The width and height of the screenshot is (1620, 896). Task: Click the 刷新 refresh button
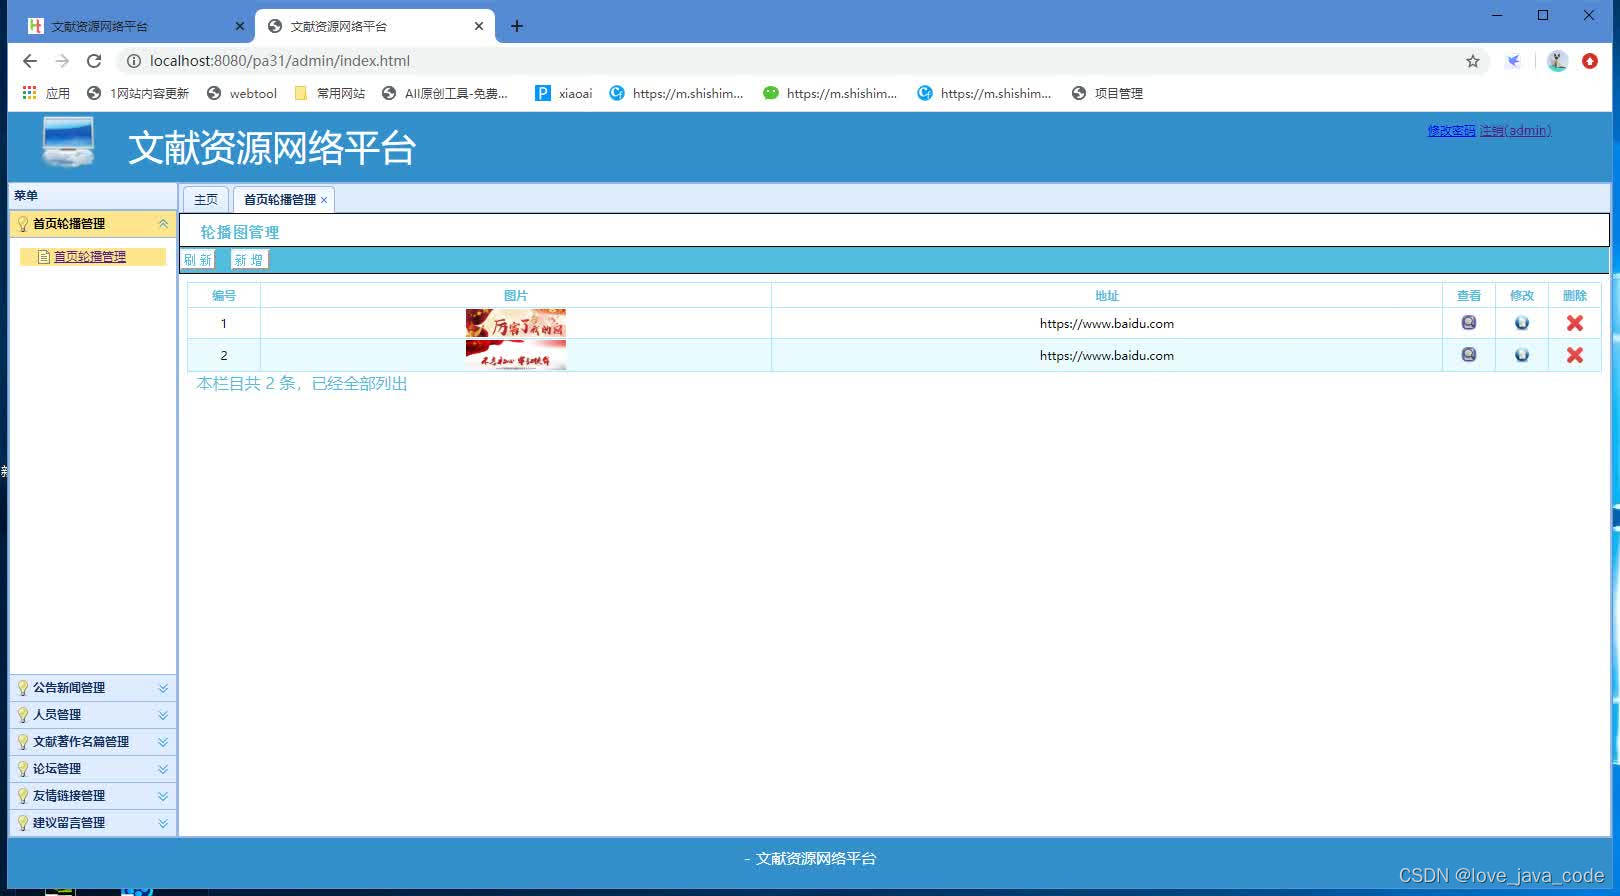pyautogui.click(x=198, y=260)
